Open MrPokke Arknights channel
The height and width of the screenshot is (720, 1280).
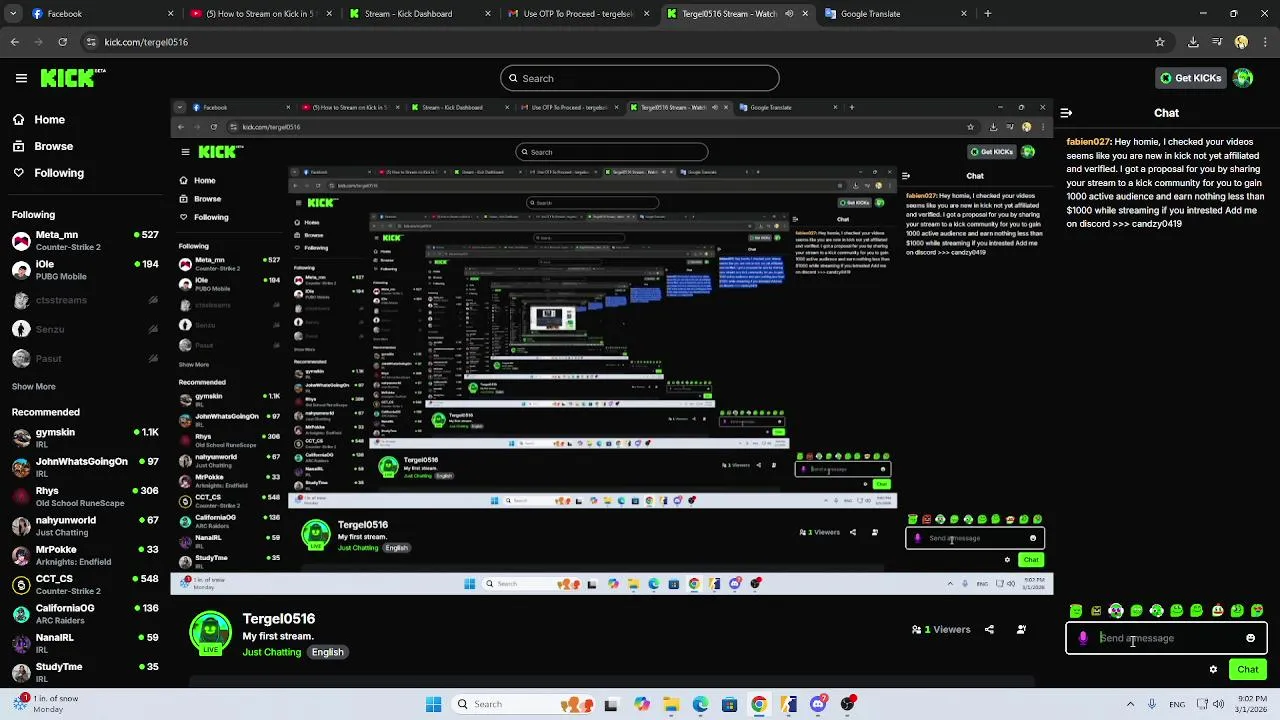85,555
